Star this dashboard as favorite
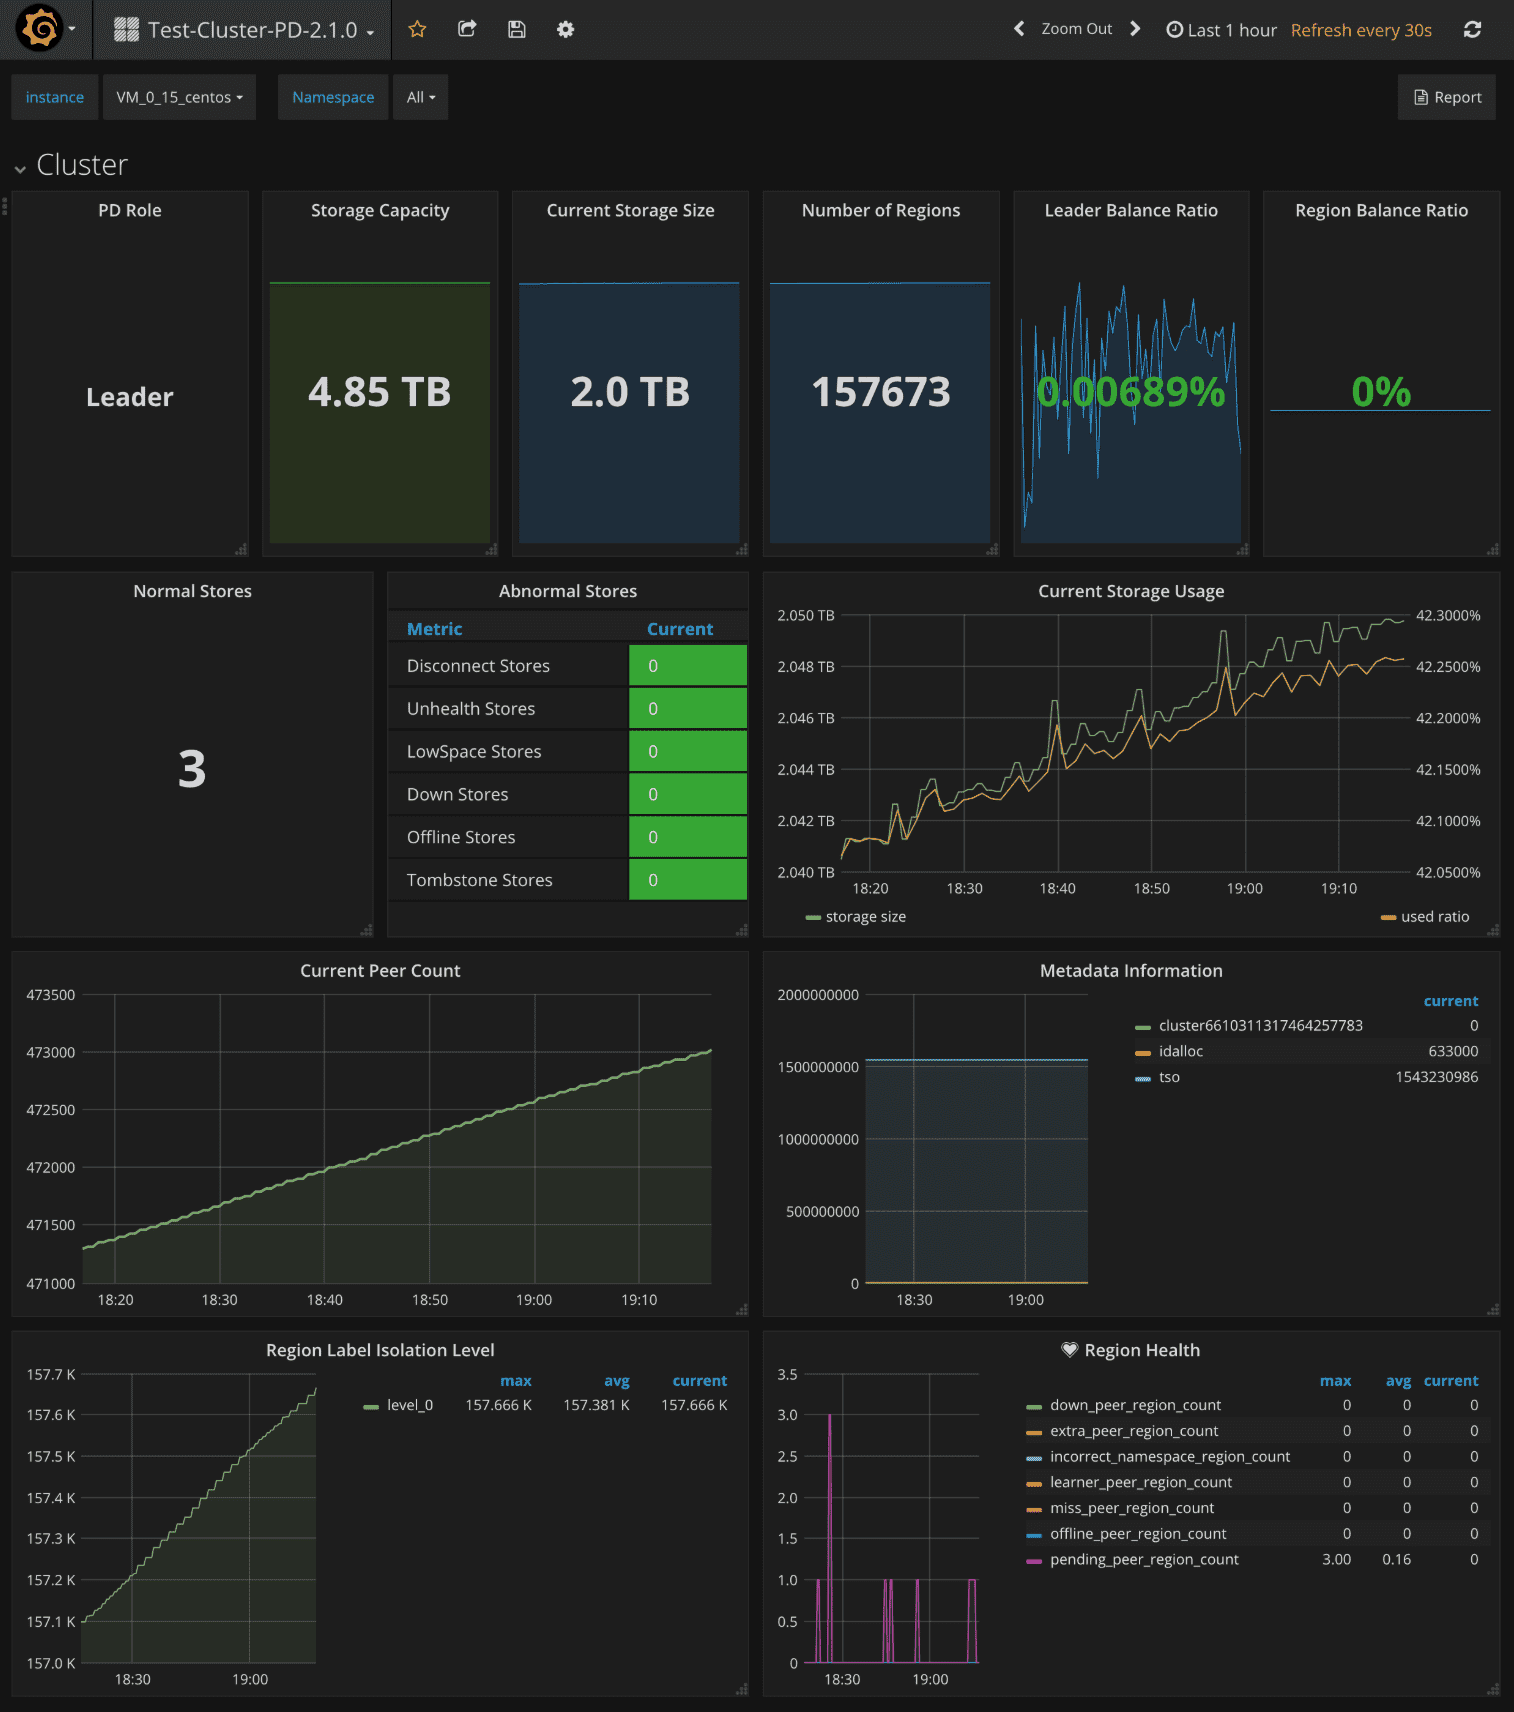 pyautogui.click(x=417, y=29)
